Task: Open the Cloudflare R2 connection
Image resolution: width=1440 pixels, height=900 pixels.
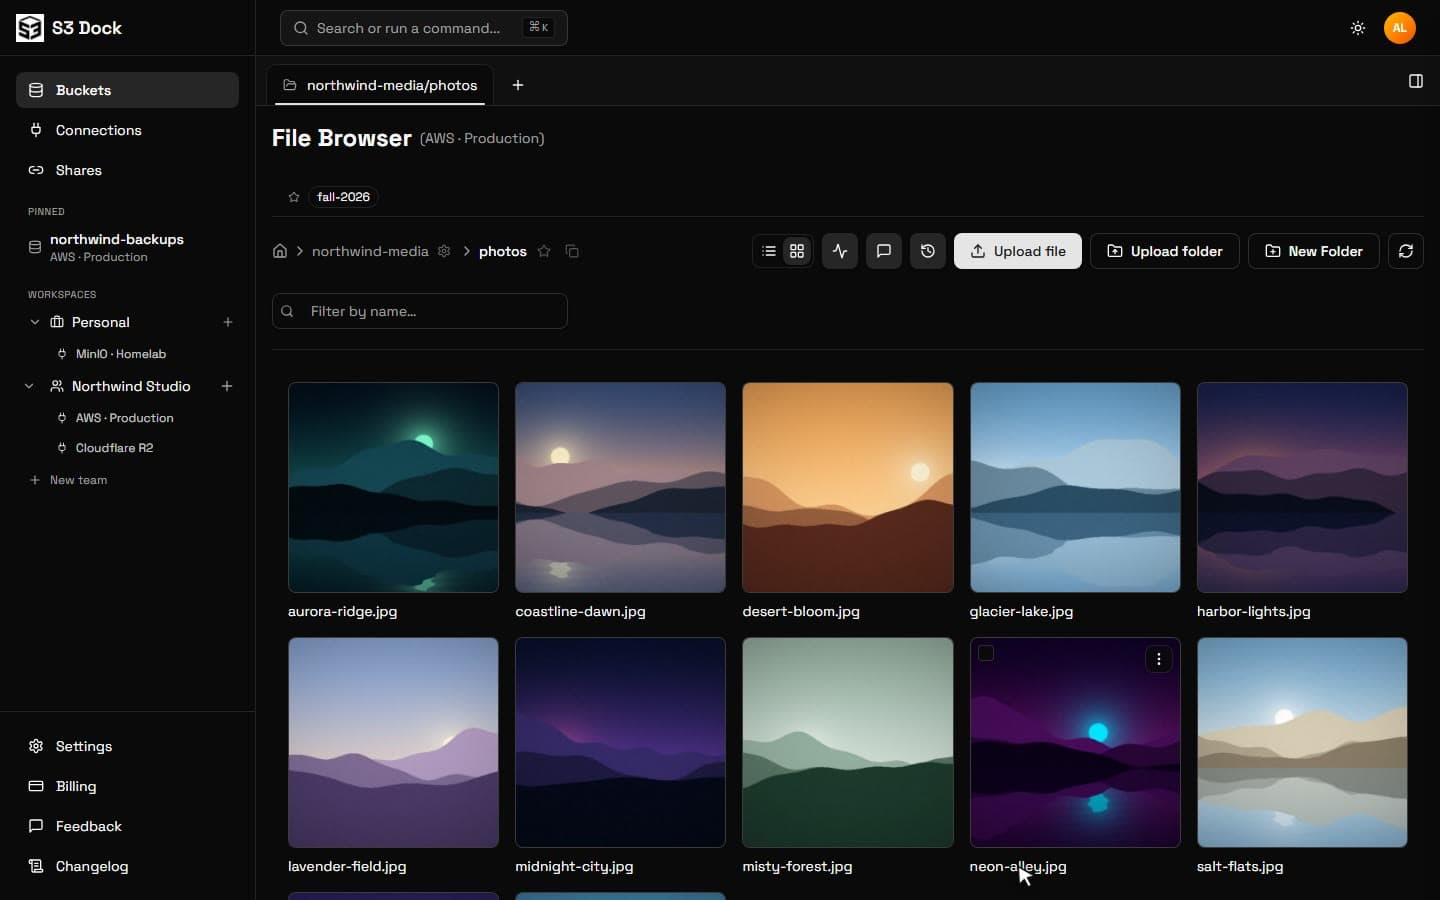Action: [115, 448]
